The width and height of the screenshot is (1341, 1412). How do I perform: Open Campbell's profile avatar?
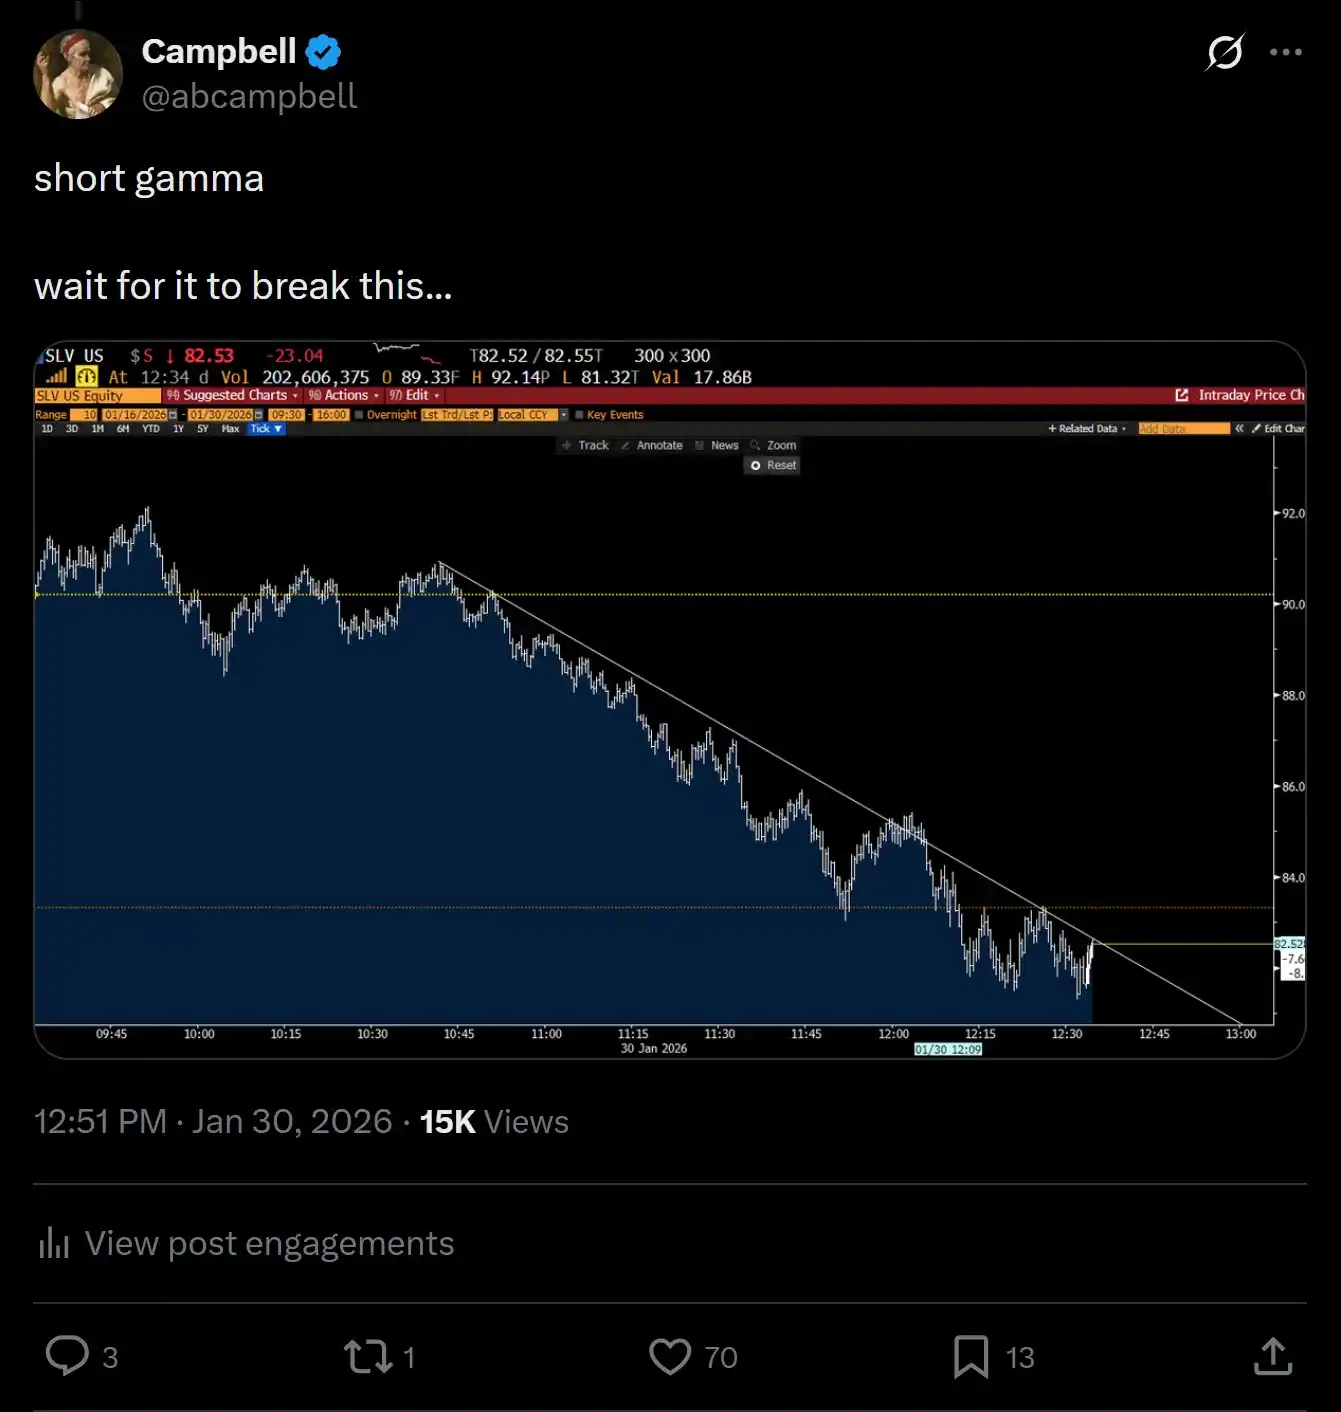click(x=78, y=75)
